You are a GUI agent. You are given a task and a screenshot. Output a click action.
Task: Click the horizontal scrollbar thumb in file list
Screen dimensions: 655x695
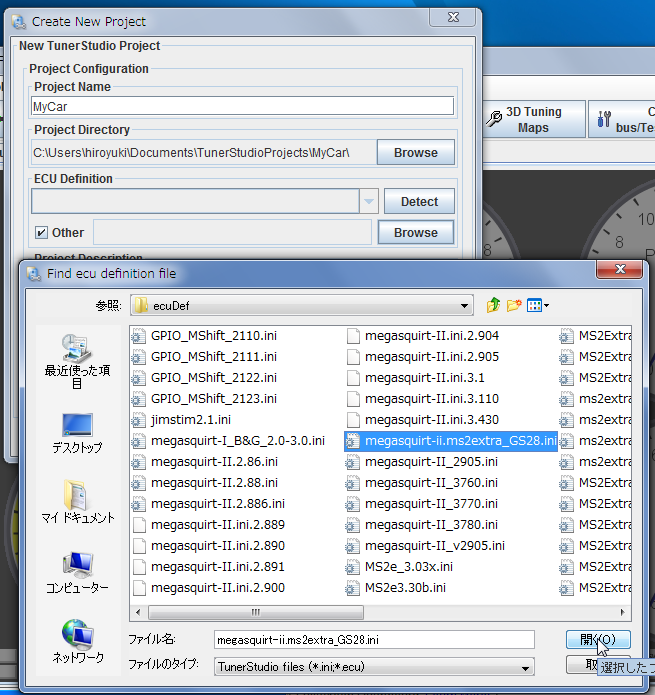coord(256,613)
